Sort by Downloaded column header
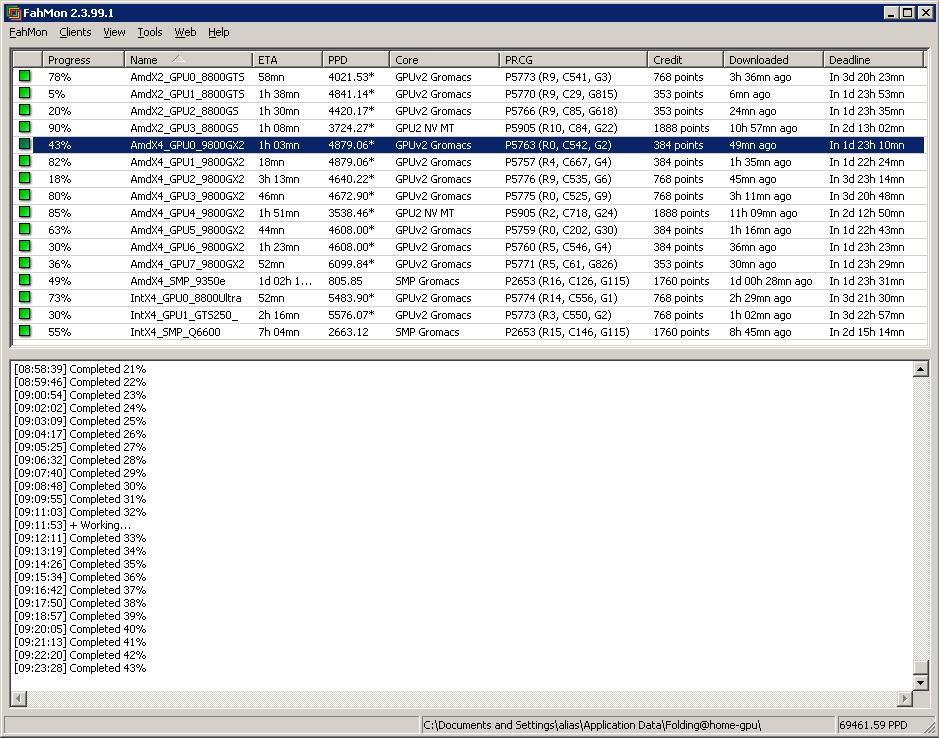 tap(773, 60)
